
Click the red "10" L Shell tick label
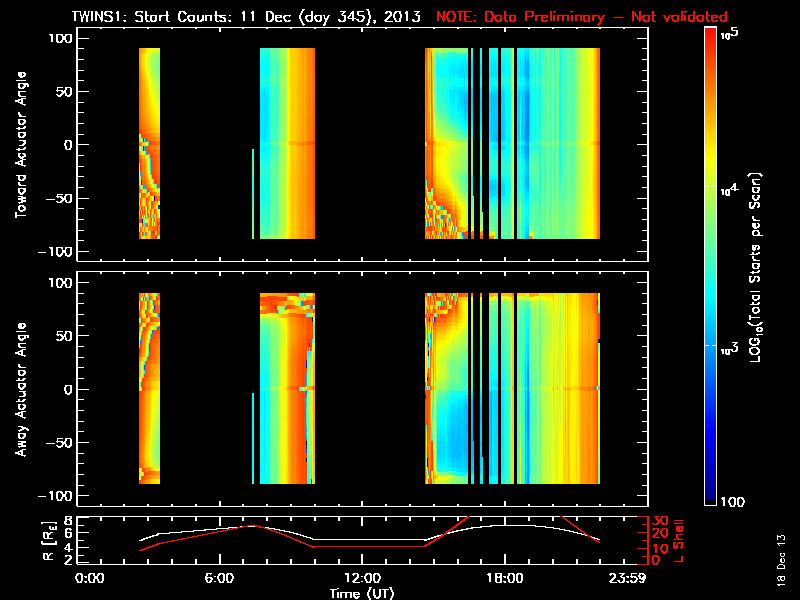(x=660, y=549)
